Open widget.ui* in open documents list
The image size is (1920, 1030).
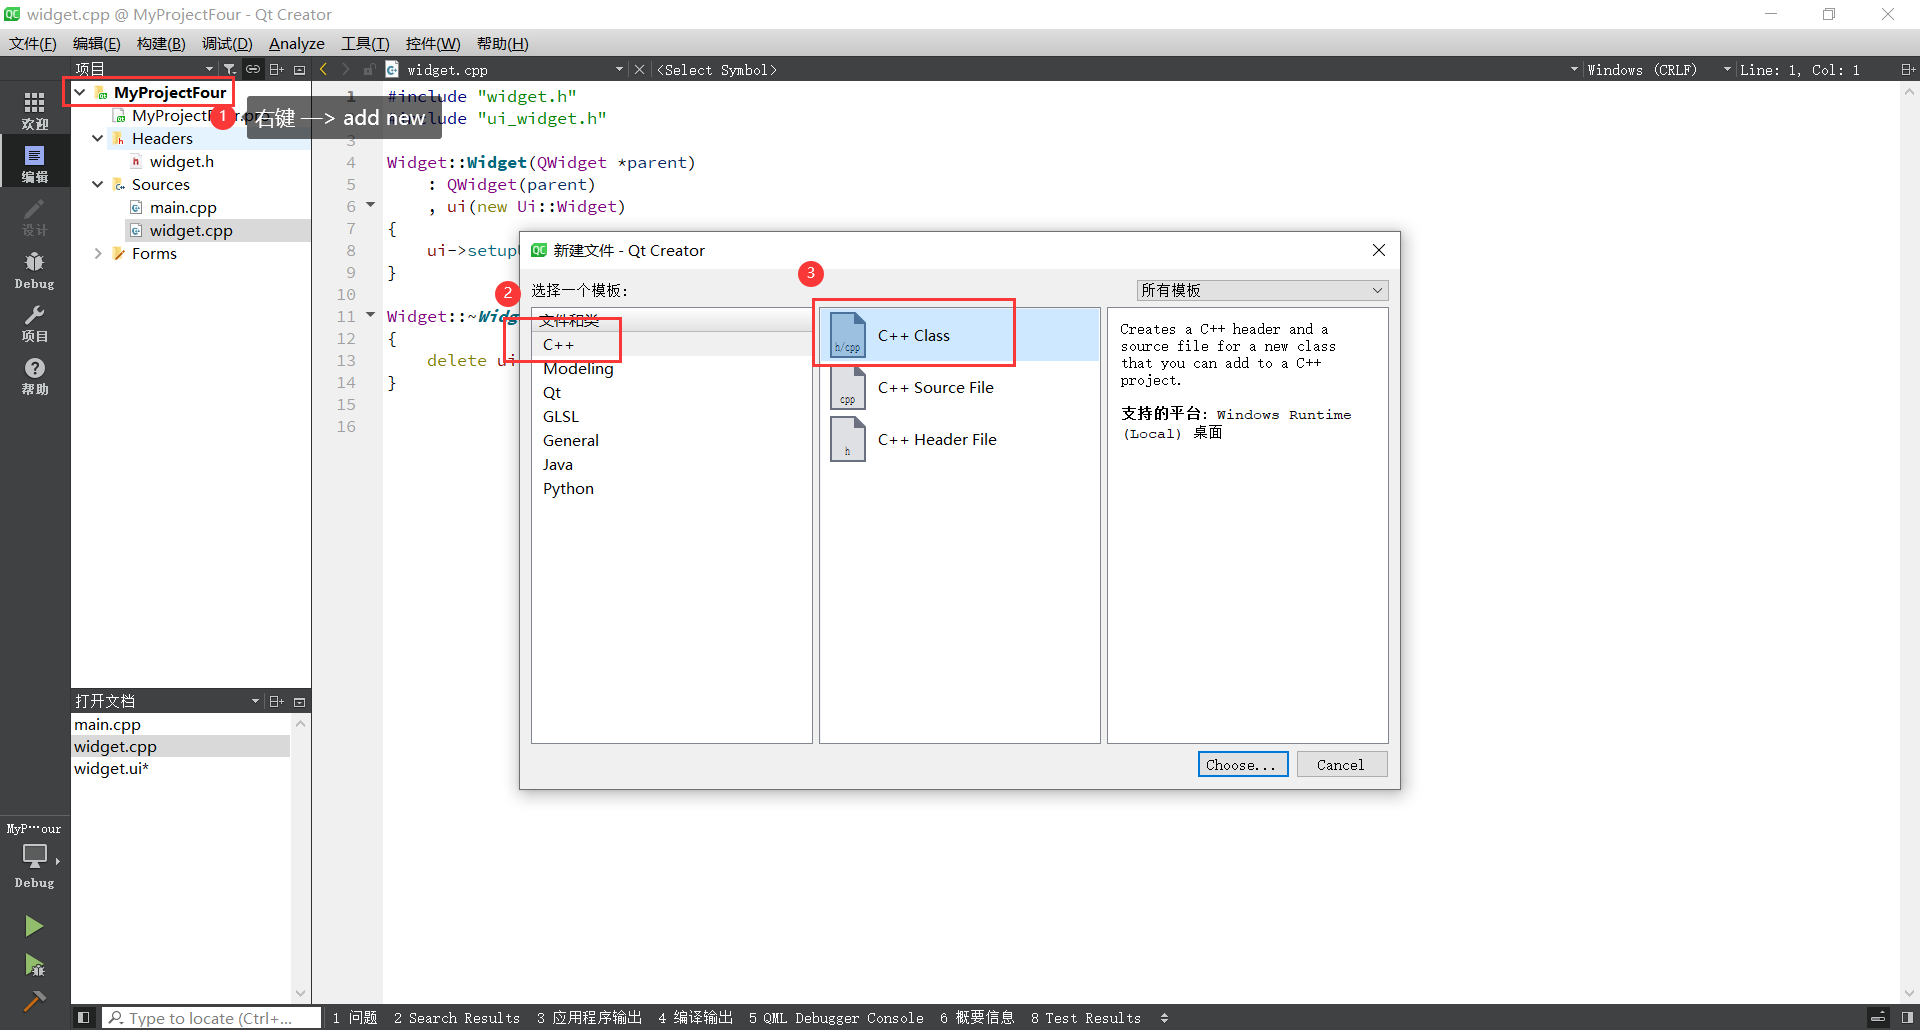coord(112,768)
